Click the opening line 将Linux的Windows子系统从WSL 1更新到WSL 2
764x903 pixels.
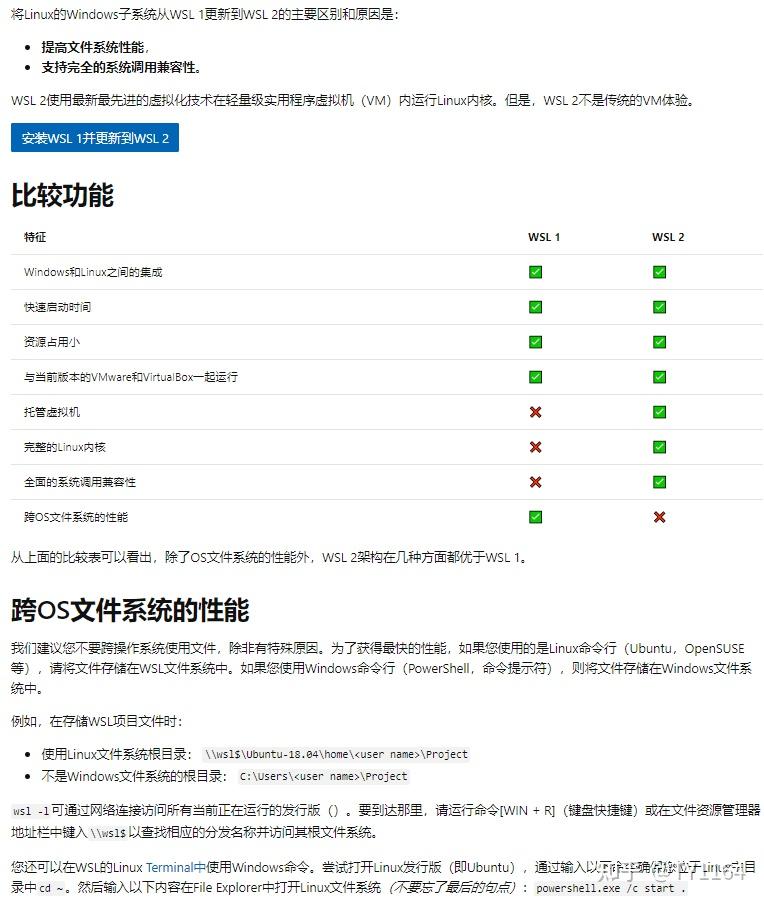coord(204,14)
